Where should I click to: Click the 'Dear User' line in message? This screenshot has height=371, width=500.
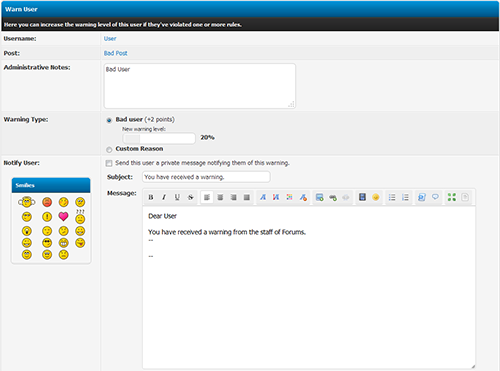click(x=162, y=216)
